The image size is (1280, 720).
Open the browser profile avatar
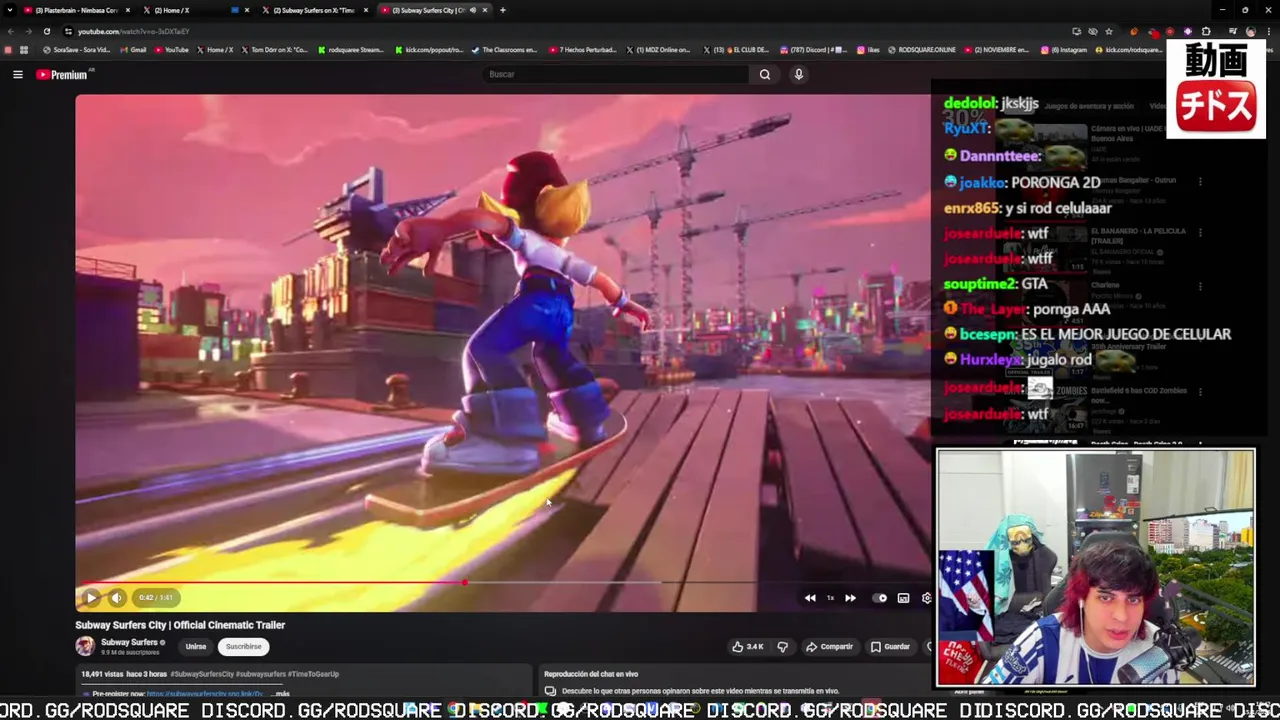[x=1250, y=31]
